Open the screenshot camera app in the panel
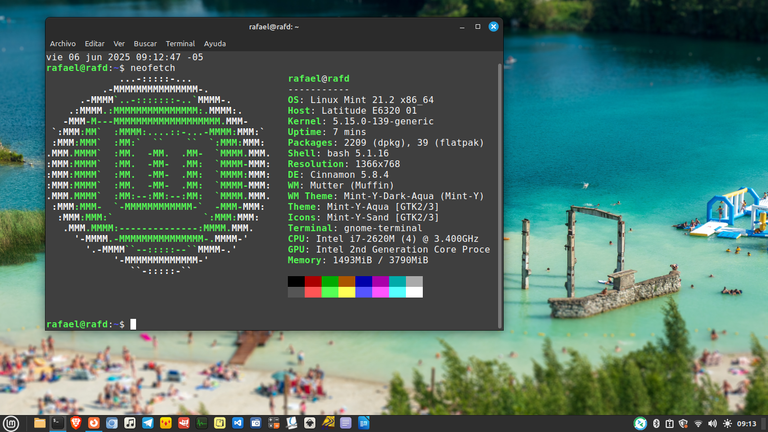The height and width of the screenshot is (432, 768). 256,423
